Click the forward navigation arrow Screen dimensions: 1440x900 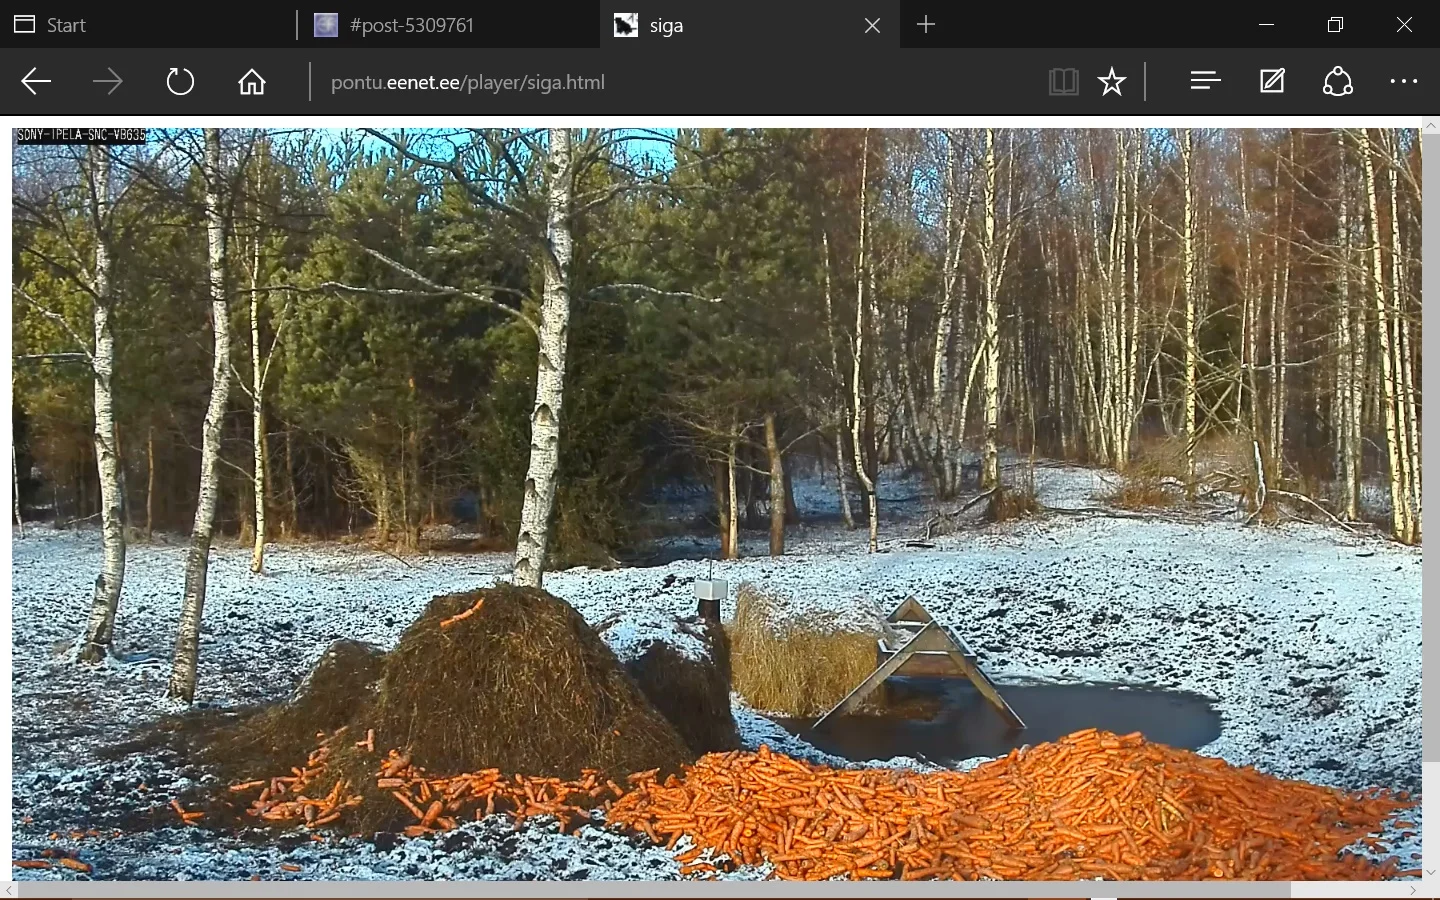108,82
